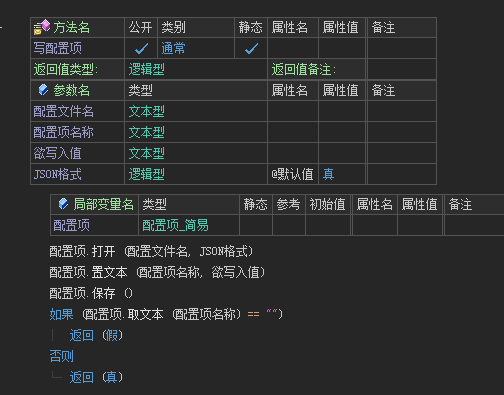
Task: Click the 初始值 column header
Action: (x=327, y=204)
